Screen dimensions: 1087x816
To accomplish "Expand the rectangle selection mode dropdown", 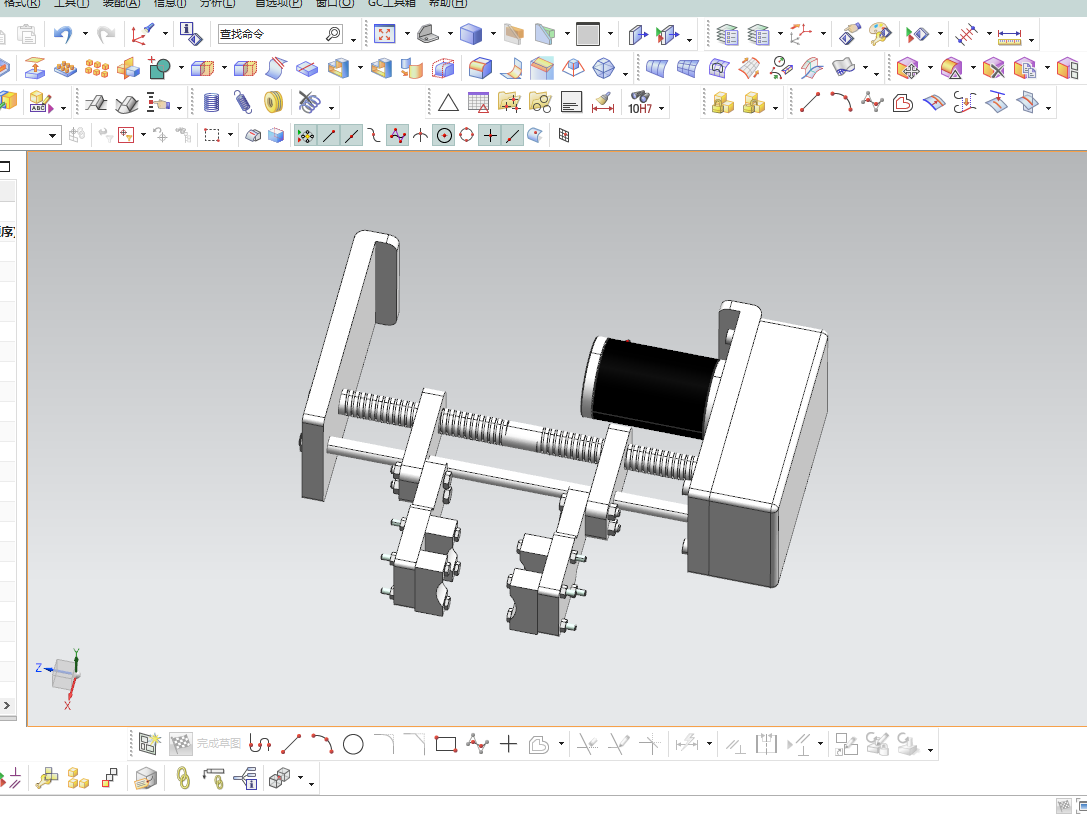I will tap(230, 135).
